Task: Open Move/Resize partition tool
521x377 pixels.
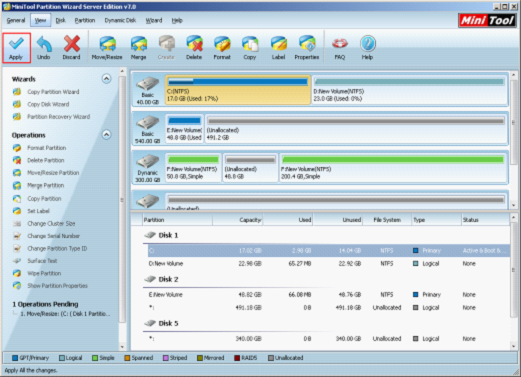Action: (x=107, y=48)
